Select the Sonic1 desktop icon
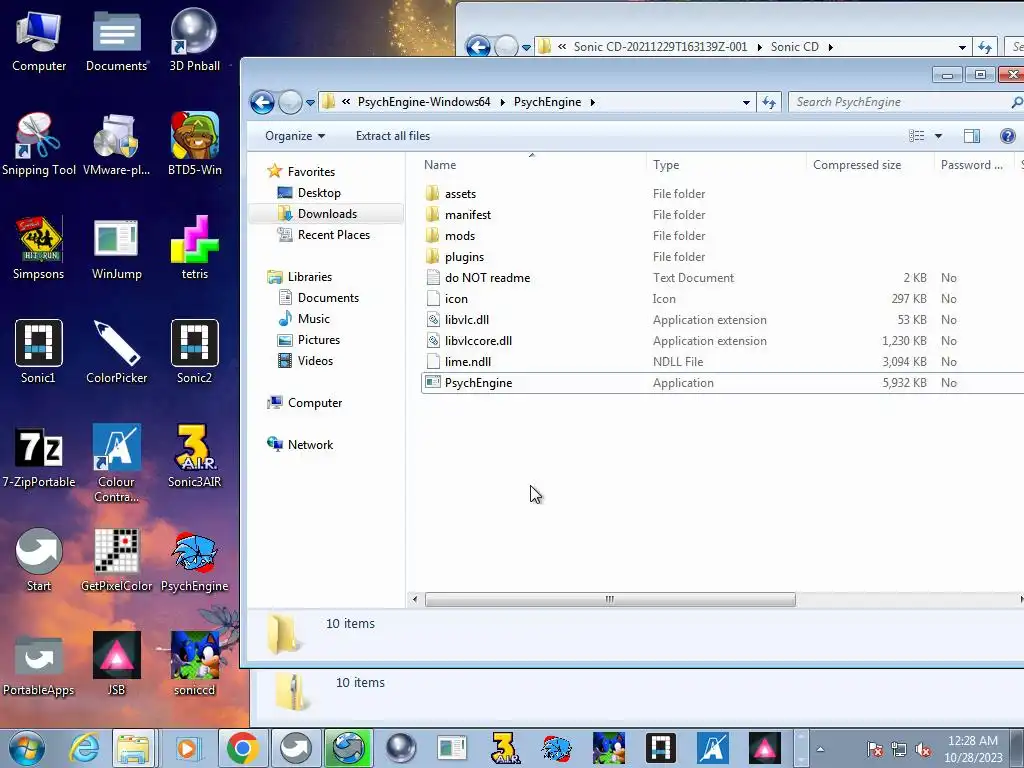Screen dimensions: 1024x768 [39, 352]
